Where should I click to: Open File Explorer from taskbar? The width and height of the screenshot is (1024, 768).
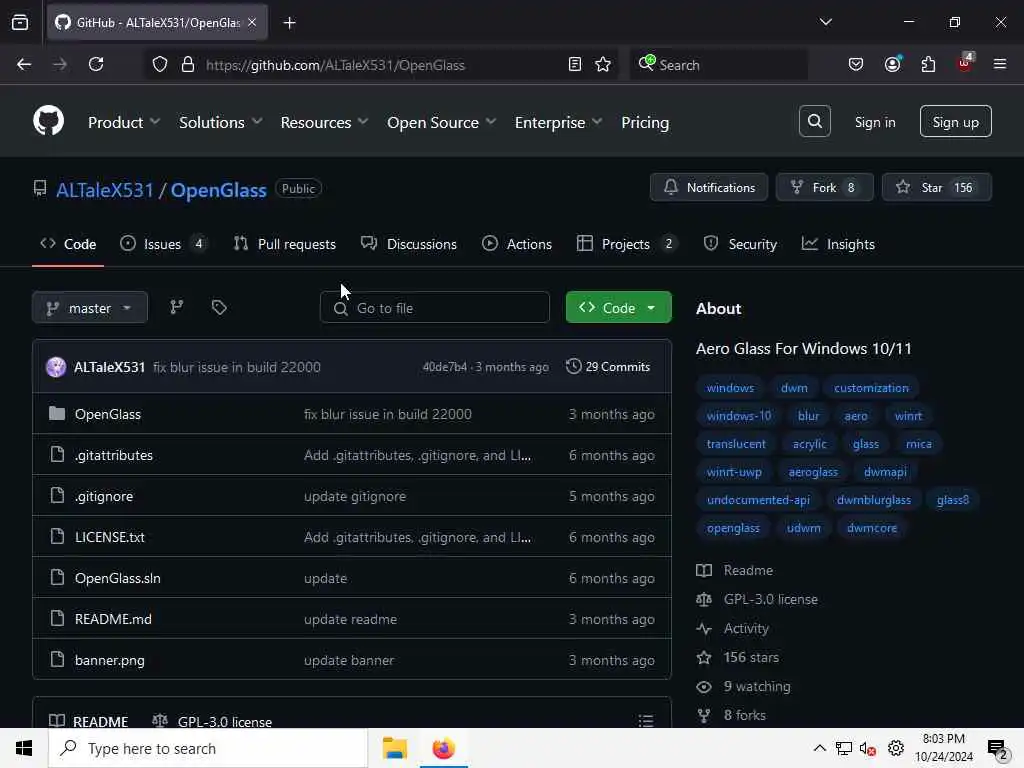[394, 748]
